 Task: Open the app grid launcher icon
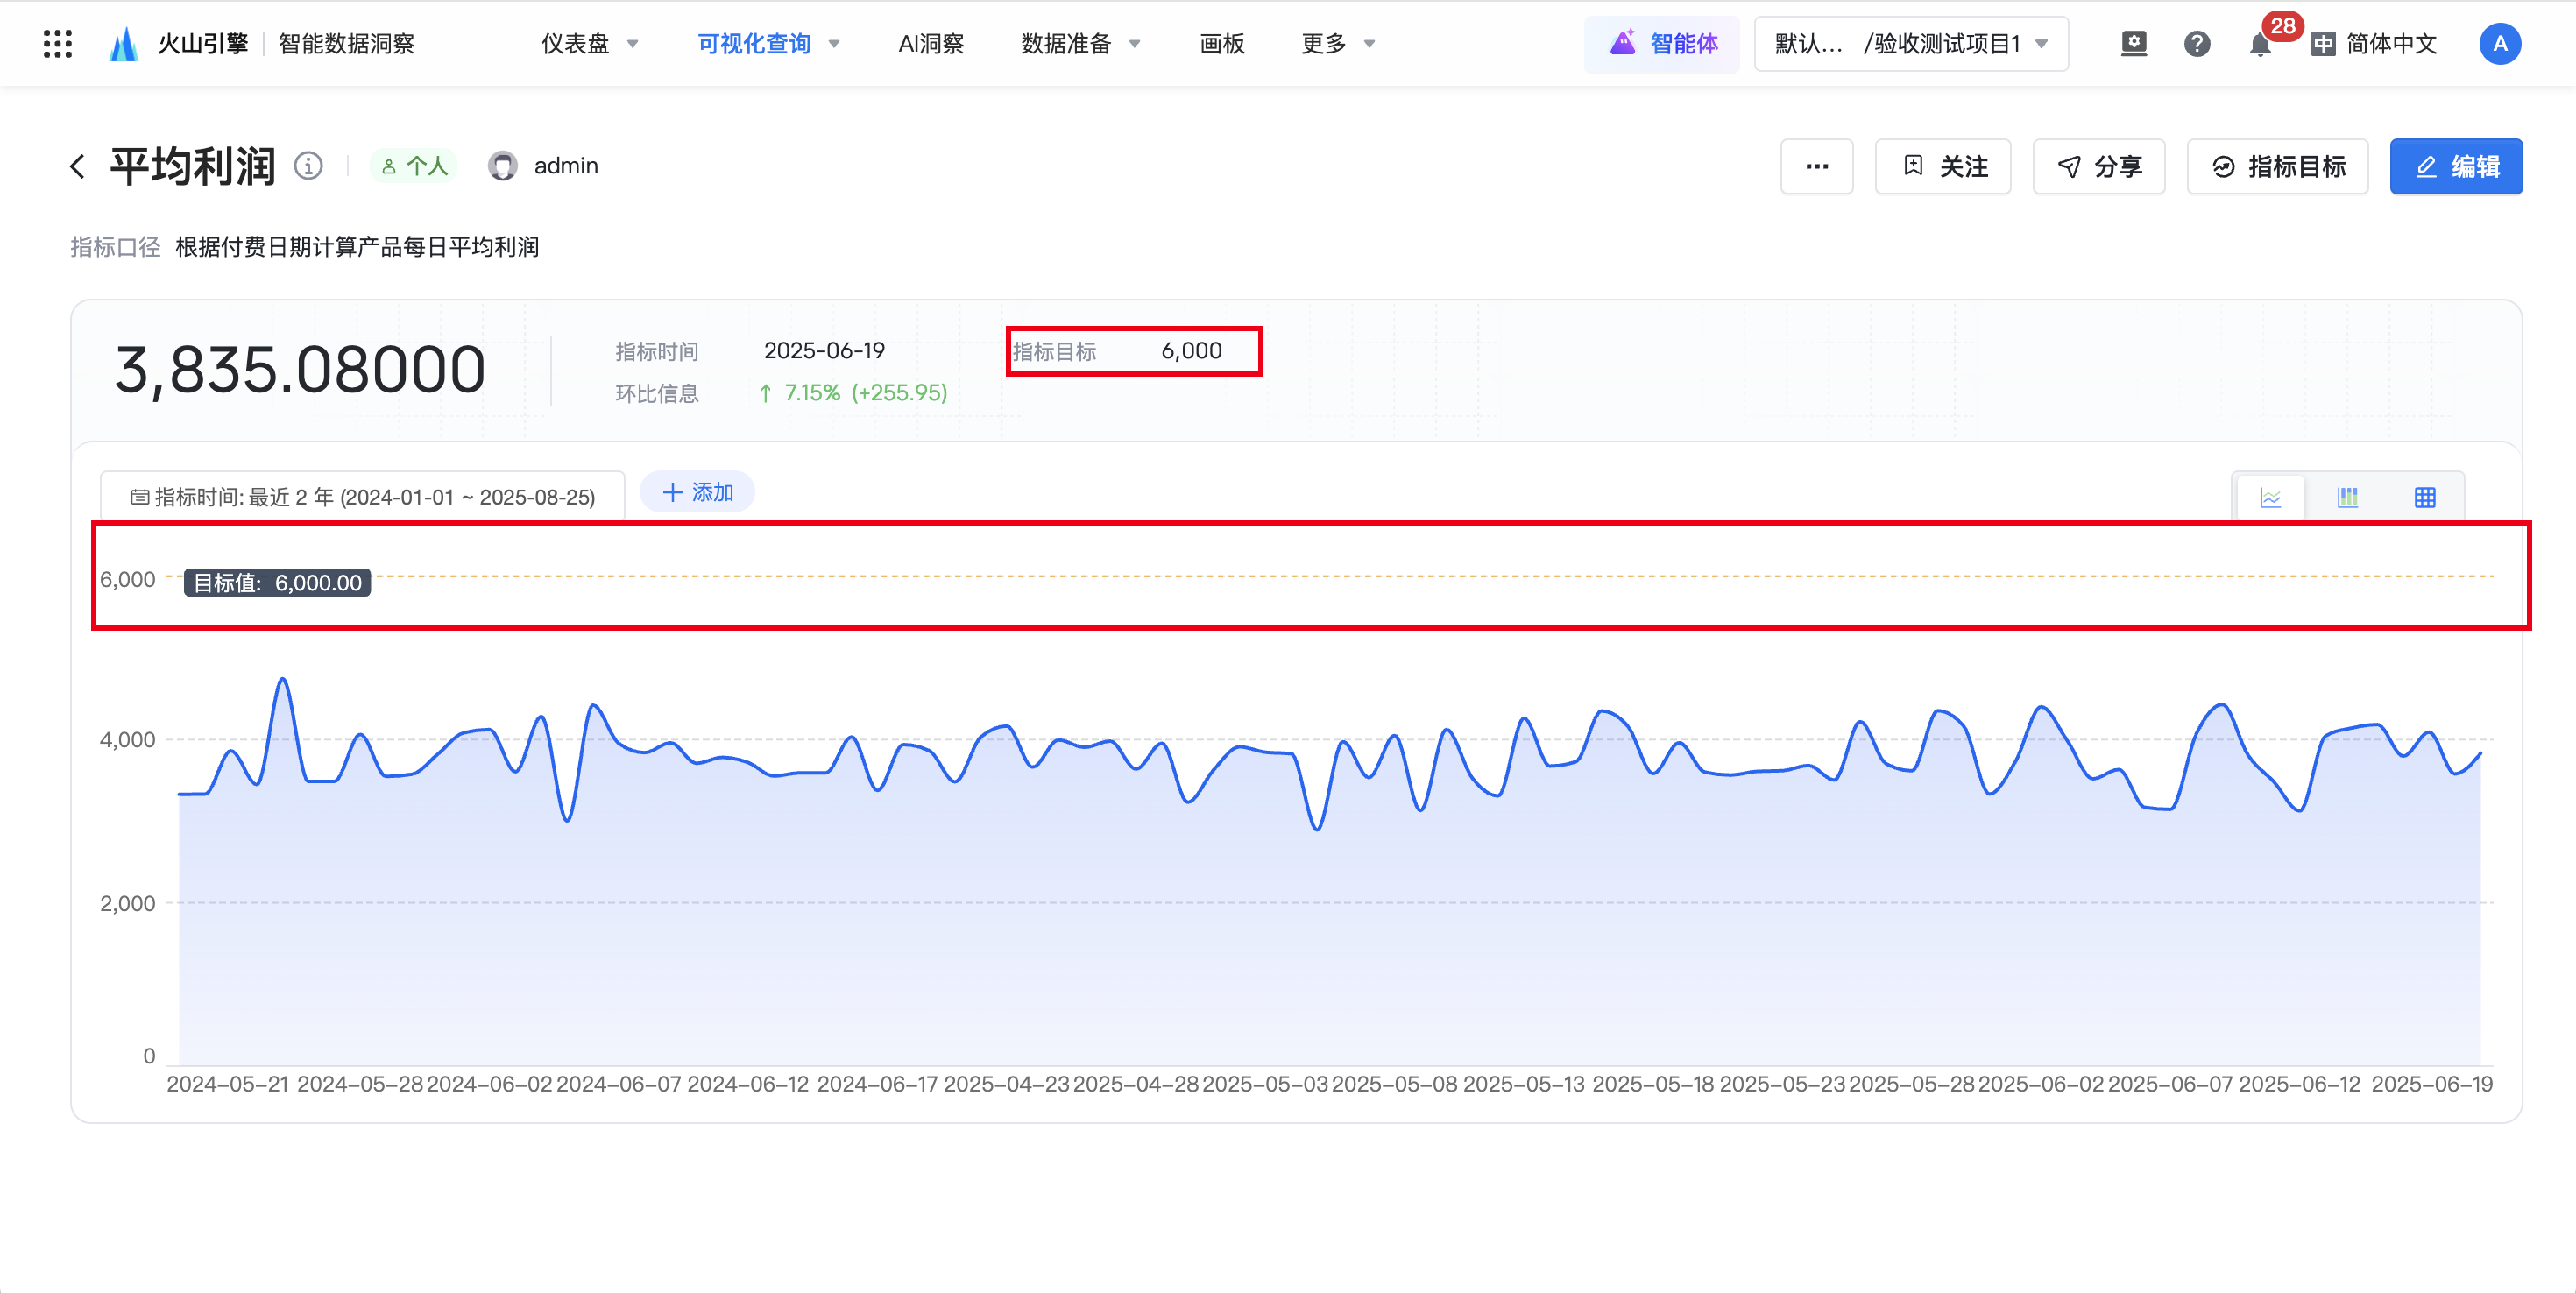click(x=58, y=44)
